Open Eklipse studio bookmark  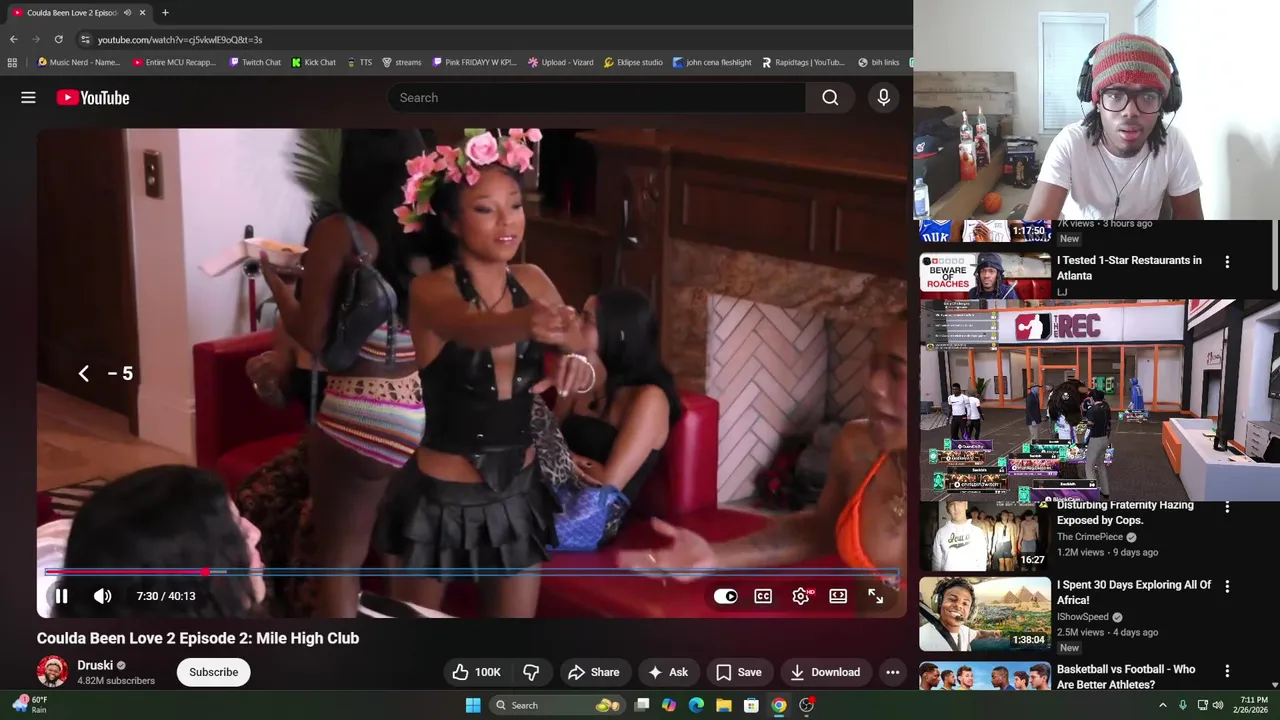tap(633, 62)
